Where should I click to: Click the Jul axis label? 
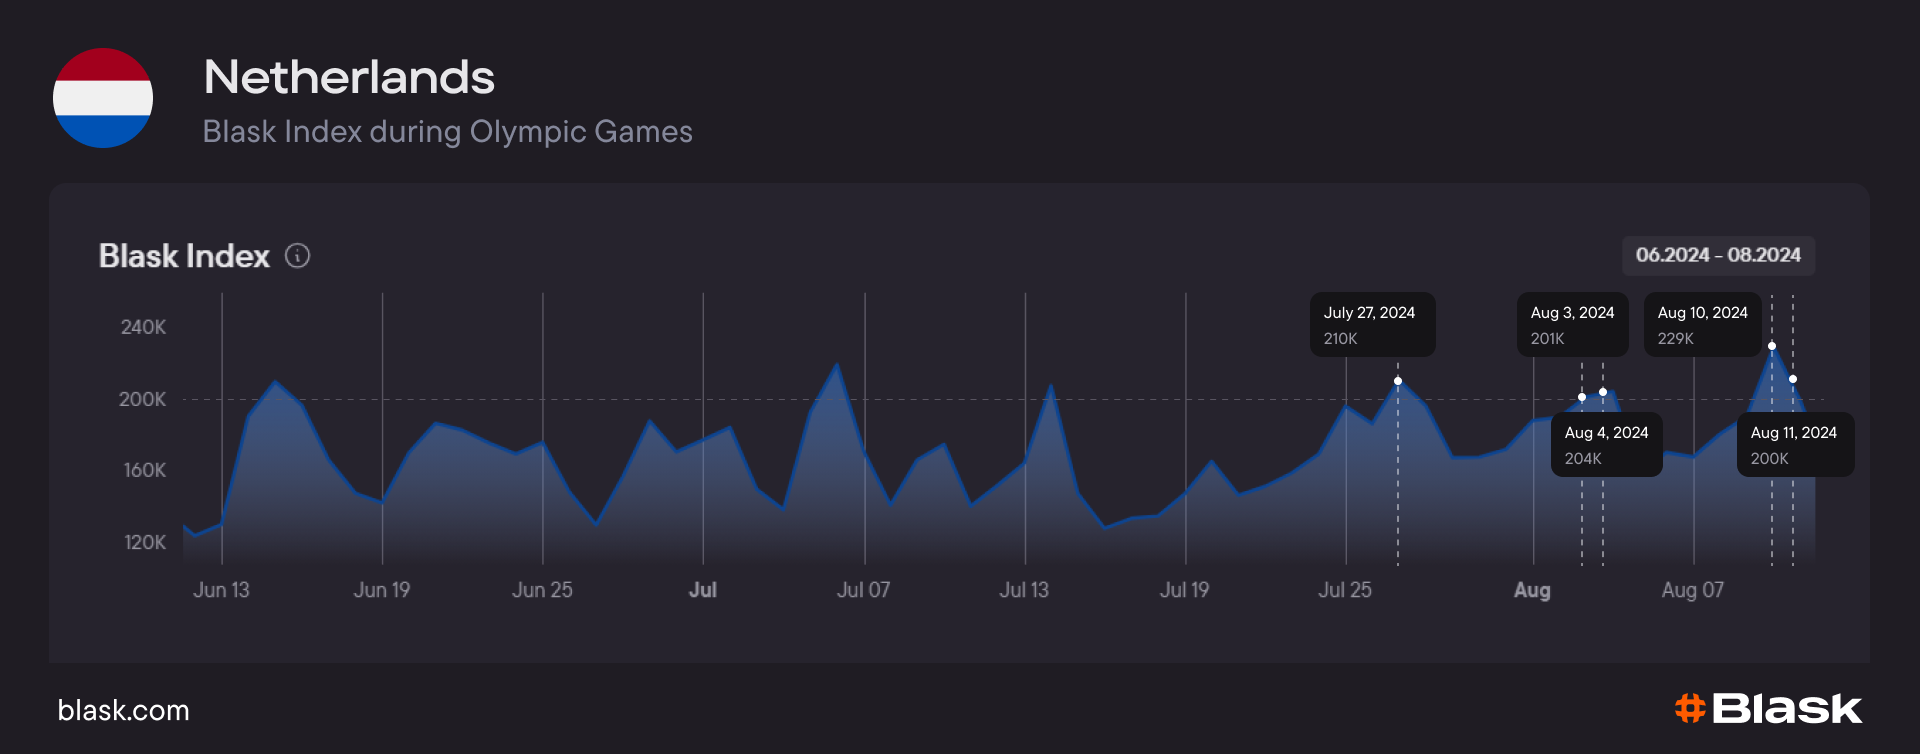(702, 590)
